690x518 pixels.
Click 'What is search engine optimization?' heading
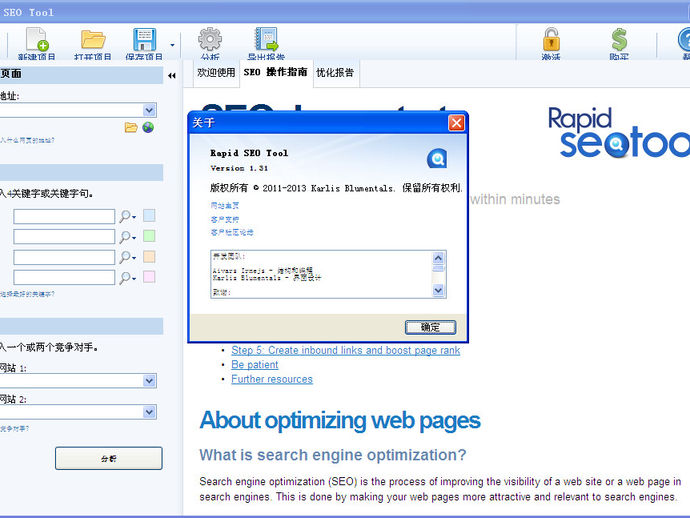[x=333, y=455]
